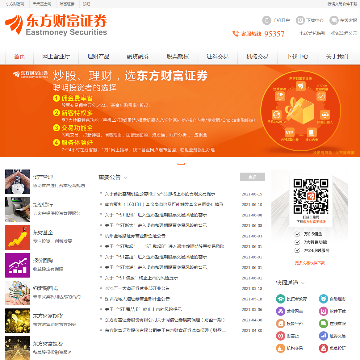Screen dimensions: 360x360
Task: Open the blue bar-chart quick link icon
Action: pyautogui.click(x=323, y=336)
